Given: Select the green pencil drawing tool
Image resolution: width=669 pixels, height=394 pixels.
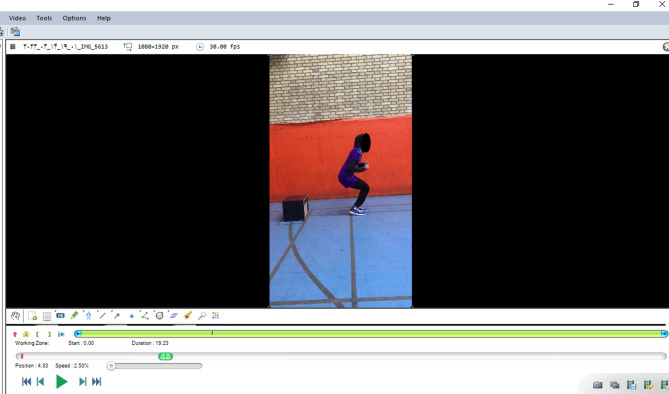Looking at the screenshot, I should point(74,315).
